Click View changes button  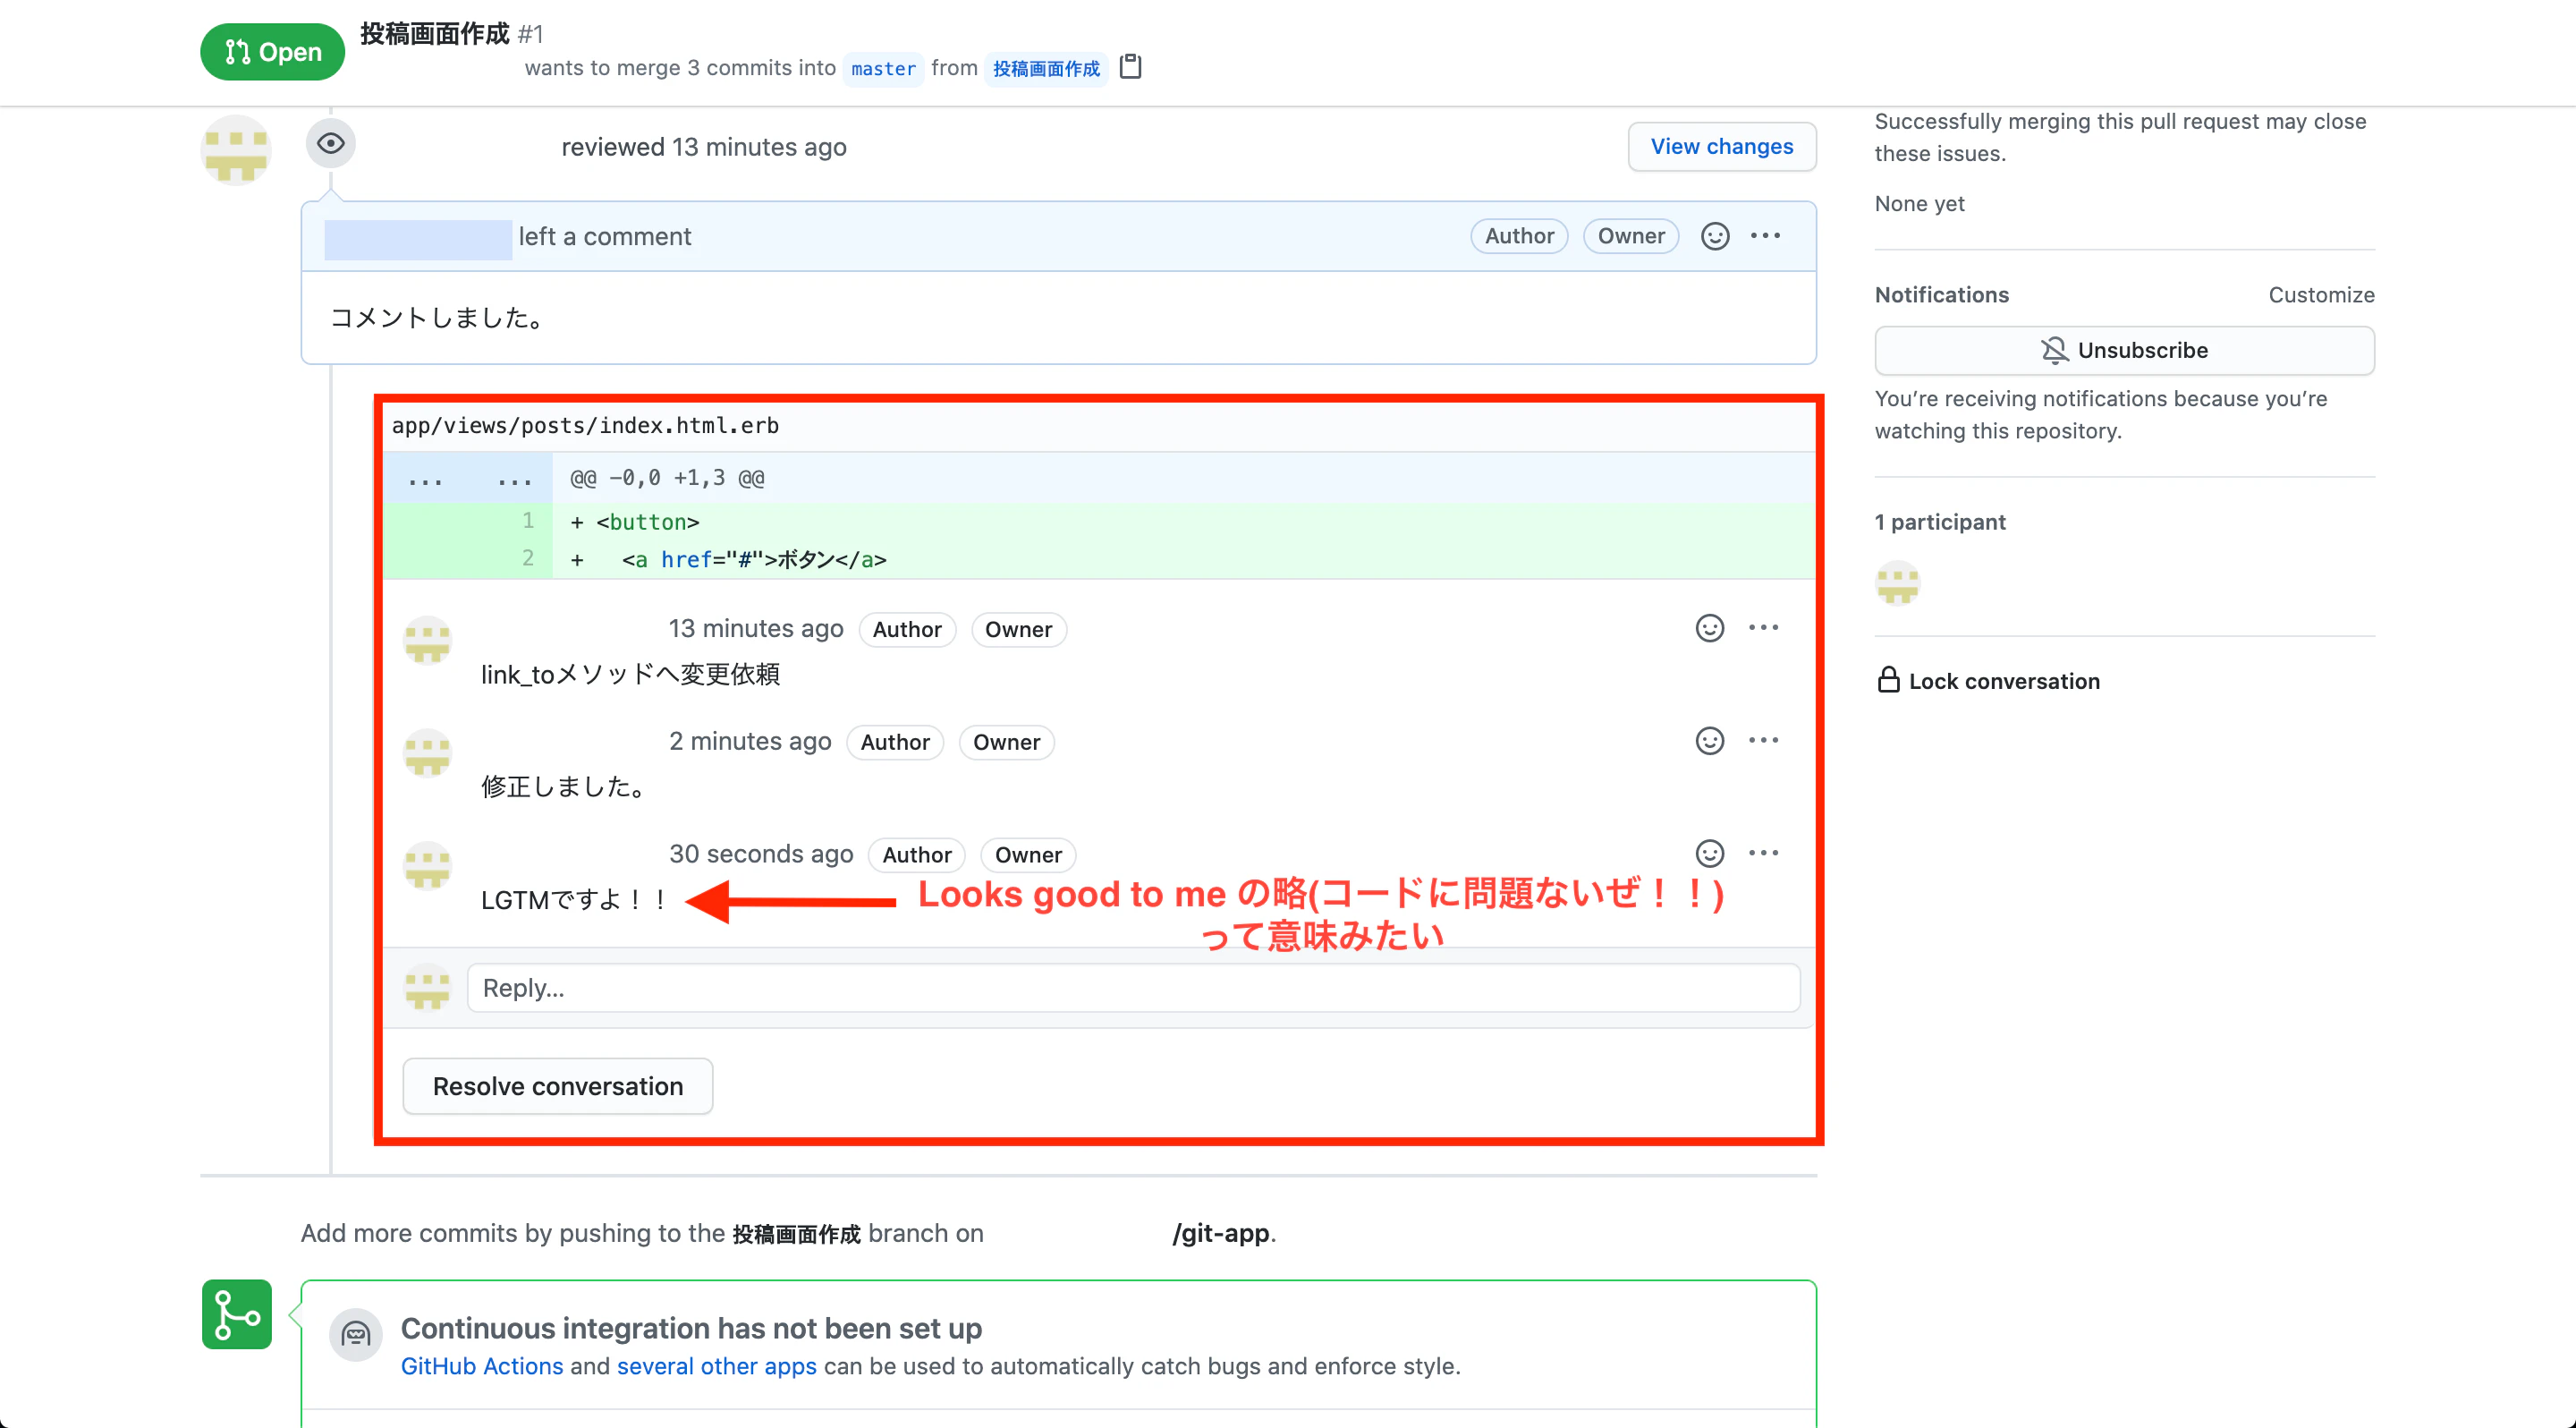(x=1721, y=147)
